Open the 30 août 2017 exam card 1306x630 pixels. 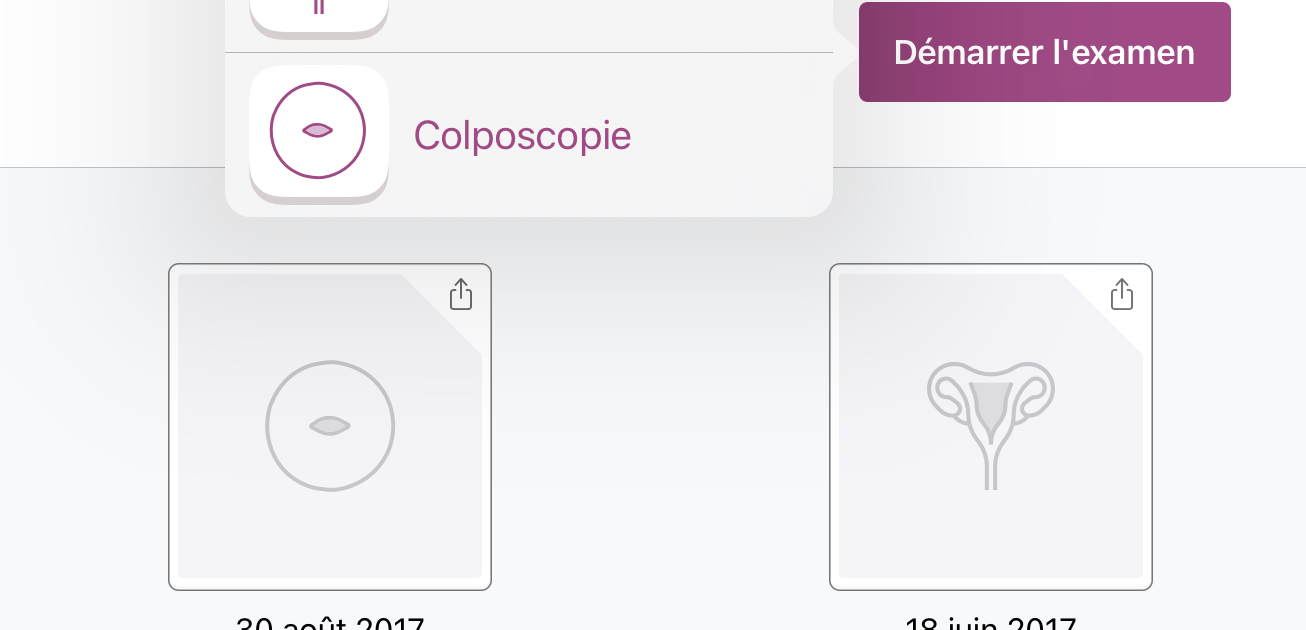(x=330, y=427)
